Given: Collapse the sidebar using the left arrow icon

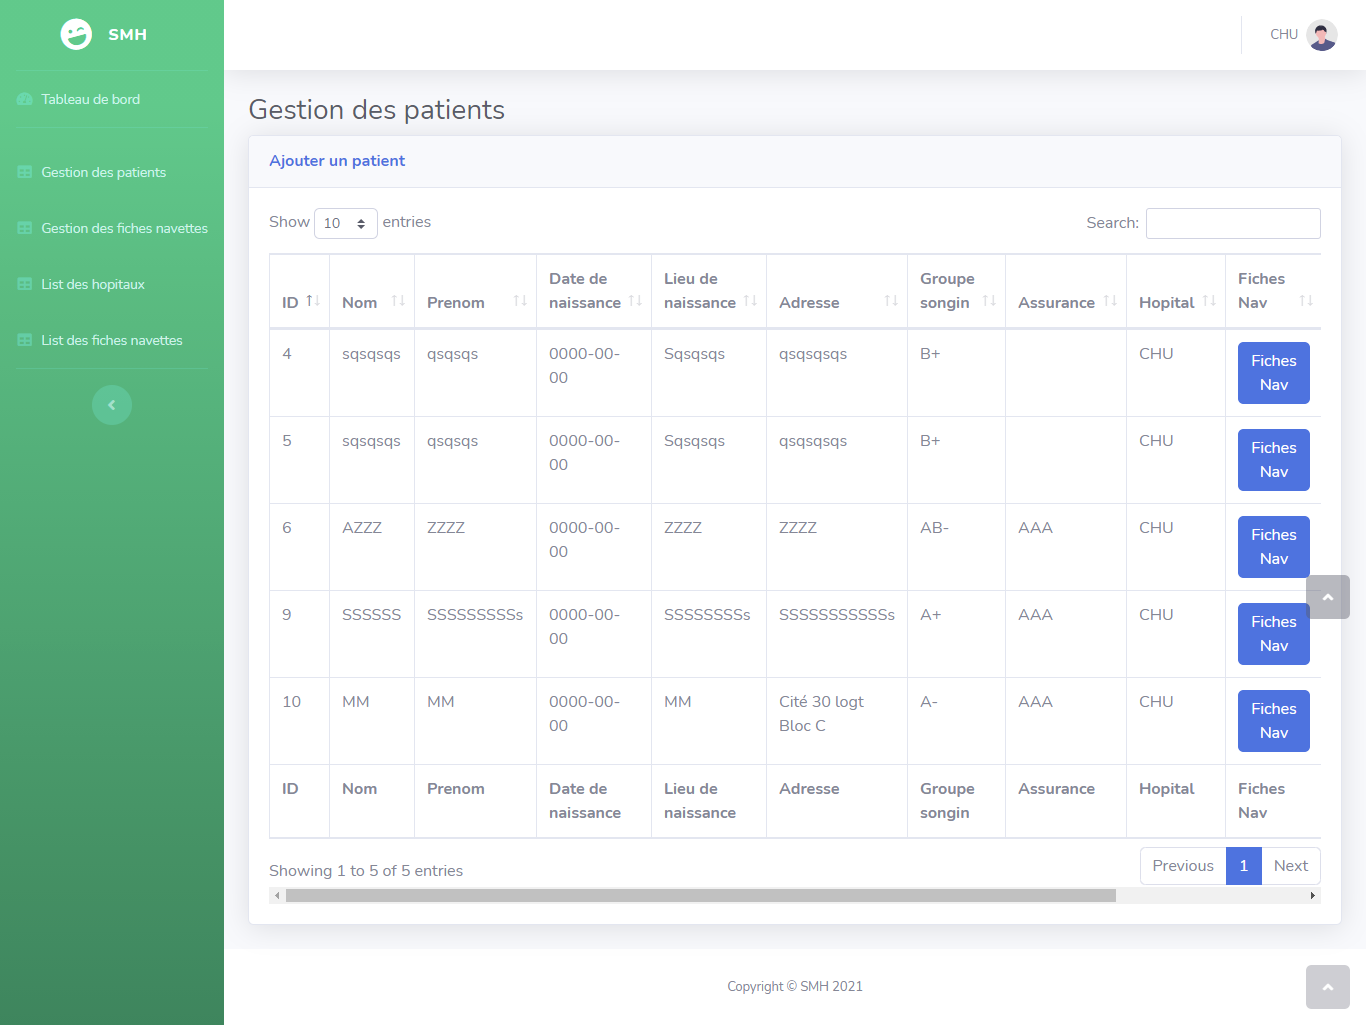Looking at the screenshot, I should coord(111,404).
